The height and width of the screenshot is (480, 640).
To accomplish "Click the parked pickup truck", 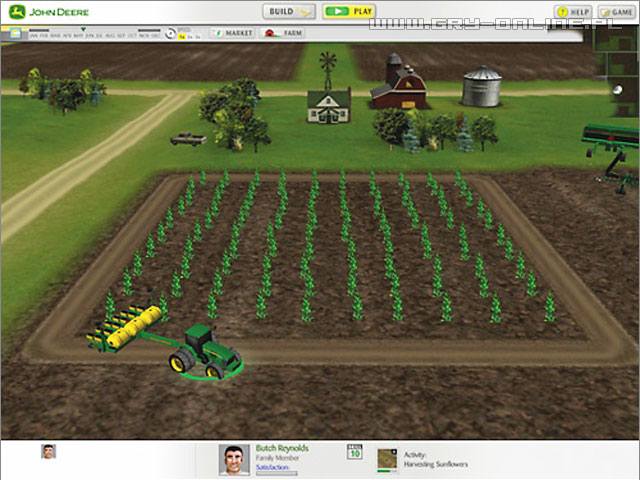I will [188, 139].
